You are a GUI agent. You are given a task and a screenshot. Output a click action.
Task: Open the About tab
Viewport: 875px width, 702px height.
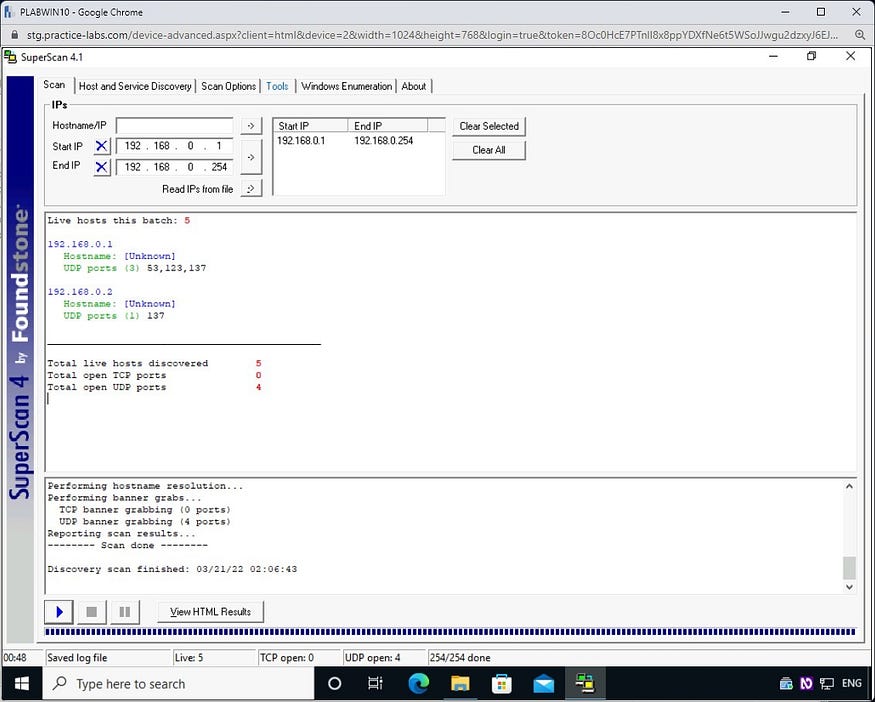coord(414,86)
